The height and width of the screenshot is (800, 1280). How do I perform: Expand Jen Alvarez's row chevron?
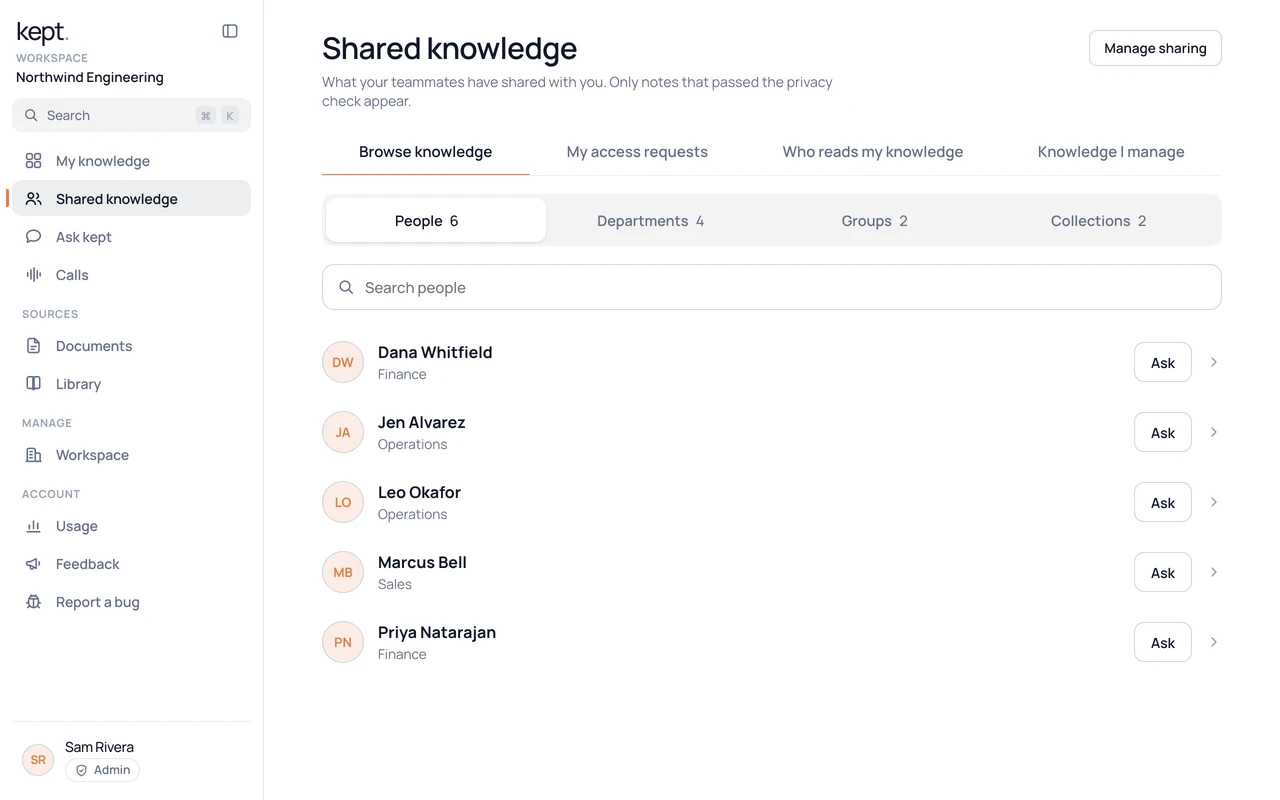point(1214,432)
